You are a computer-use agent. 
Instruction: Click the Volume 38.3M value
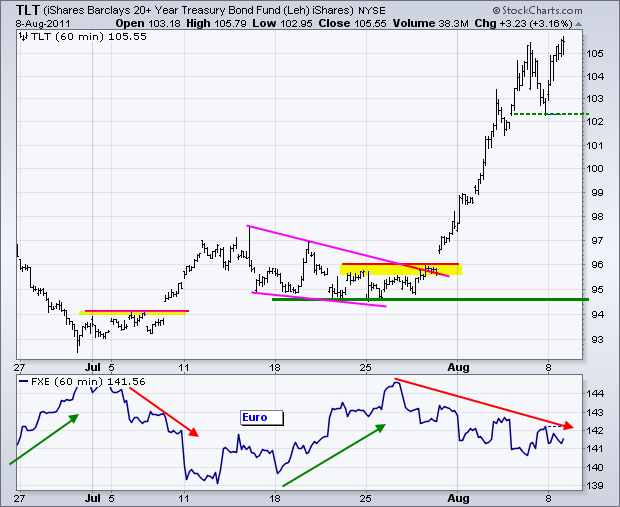tap(430, 23)
